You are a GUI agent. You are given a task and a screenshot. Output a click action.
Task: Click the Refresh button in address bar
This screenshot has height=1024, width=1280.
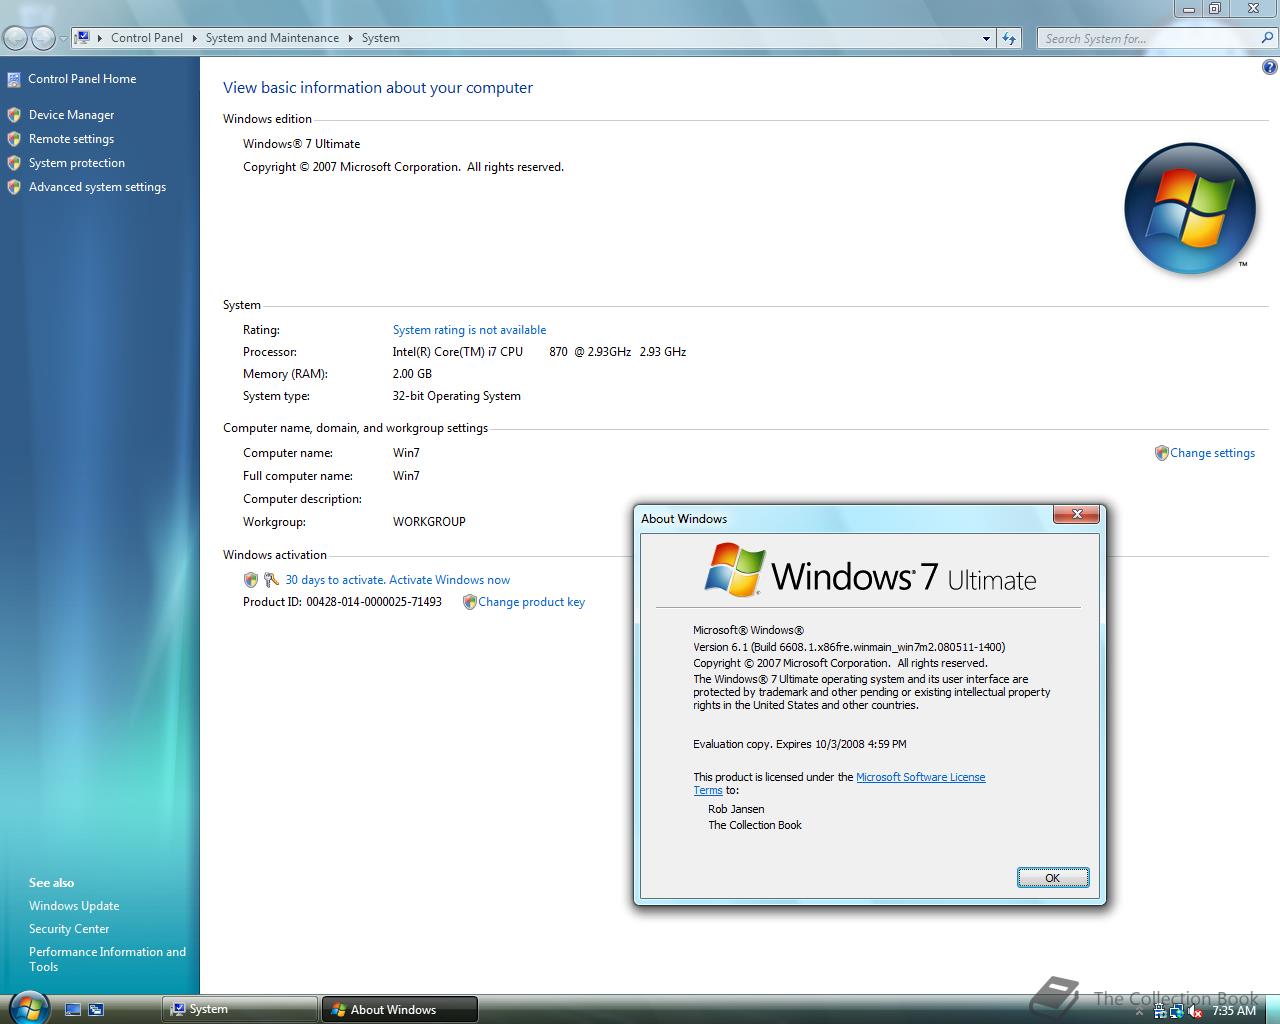pos(1009,38)
